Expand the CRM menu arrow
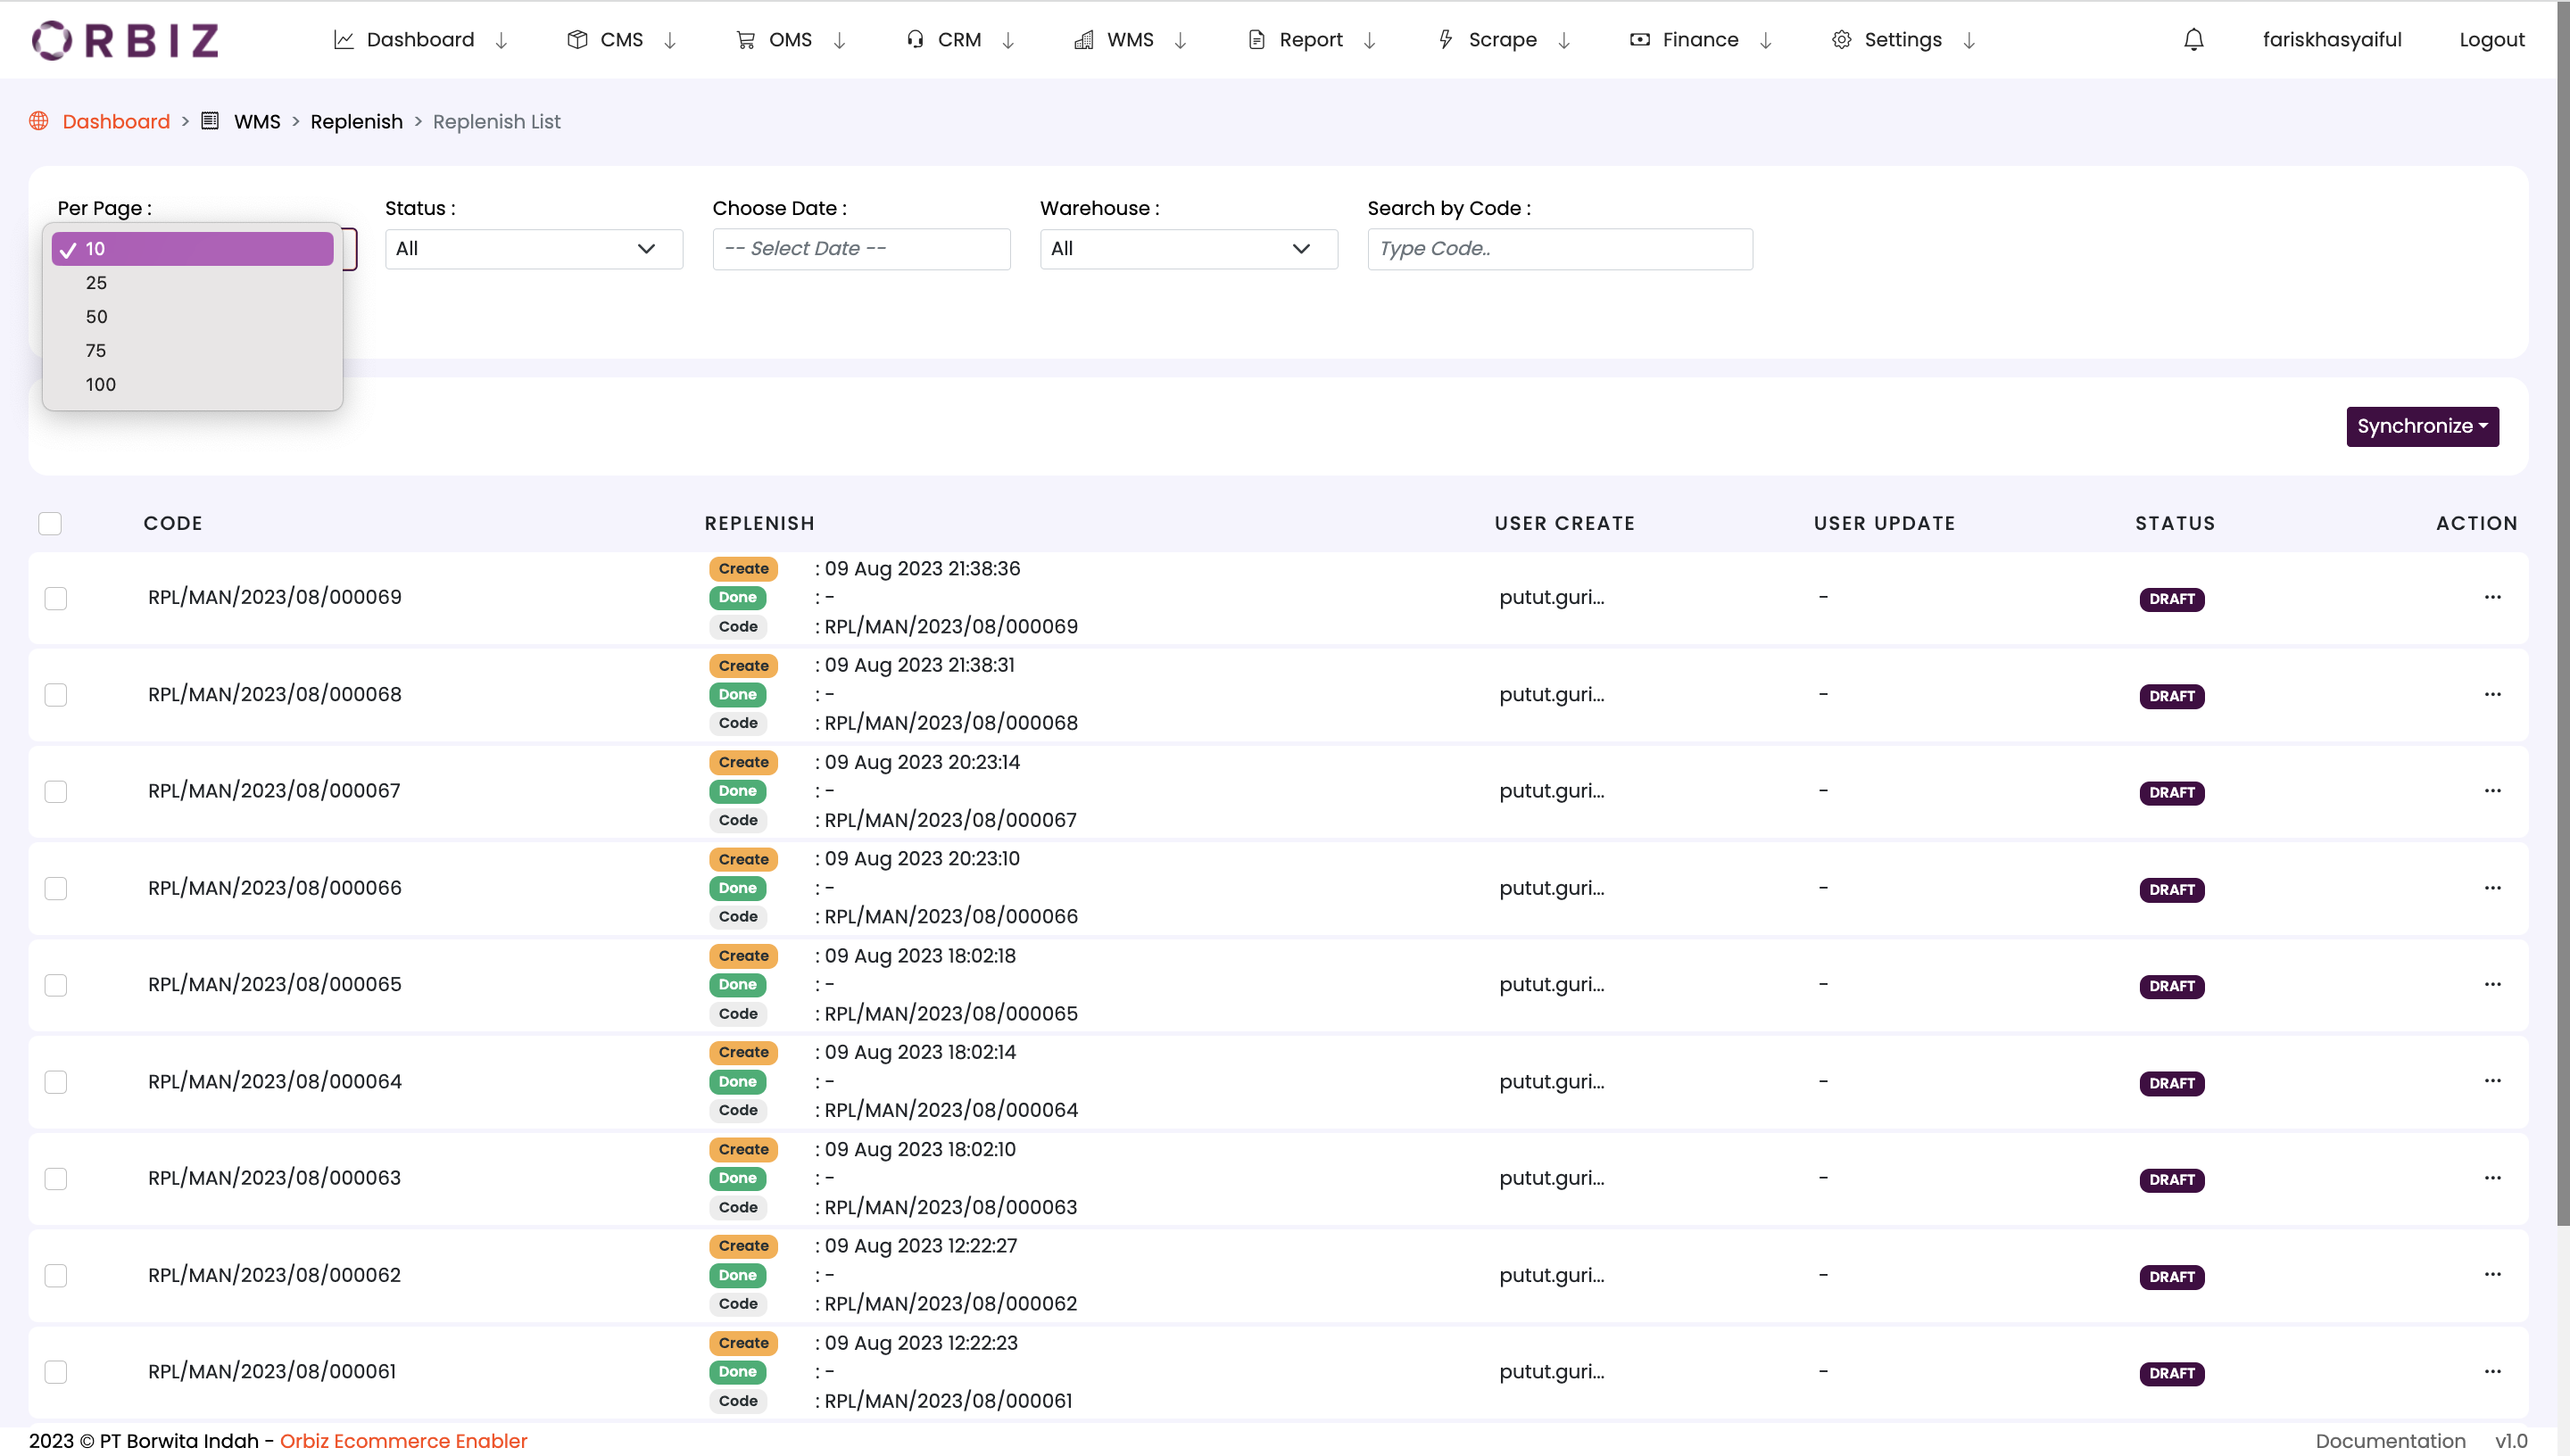Viewport: 2570px width, 1456px height. (x=1009, y=40)
